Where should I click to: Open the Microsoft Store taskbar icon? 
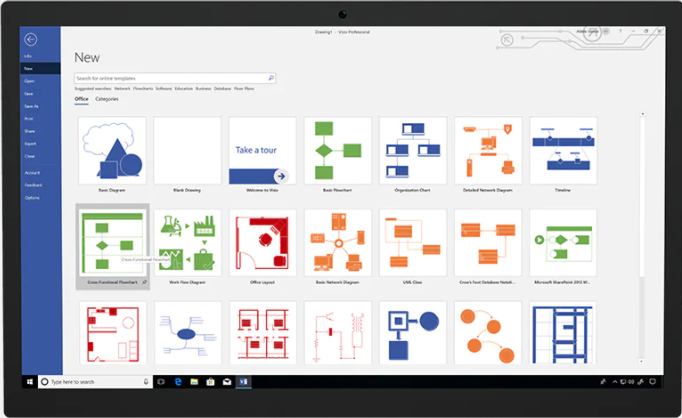click(x=211, y=382)
